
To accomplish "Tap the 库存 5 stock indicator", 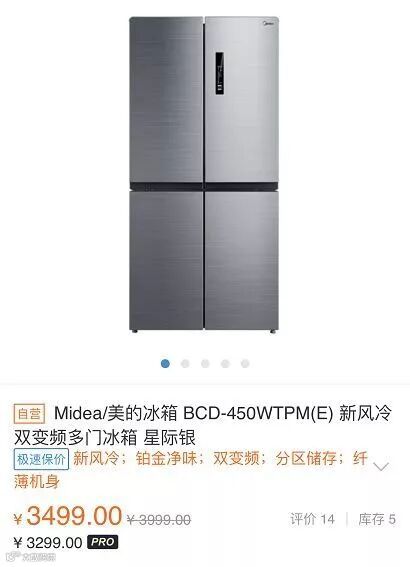I will pyautogui.click(x=377, y=519).
